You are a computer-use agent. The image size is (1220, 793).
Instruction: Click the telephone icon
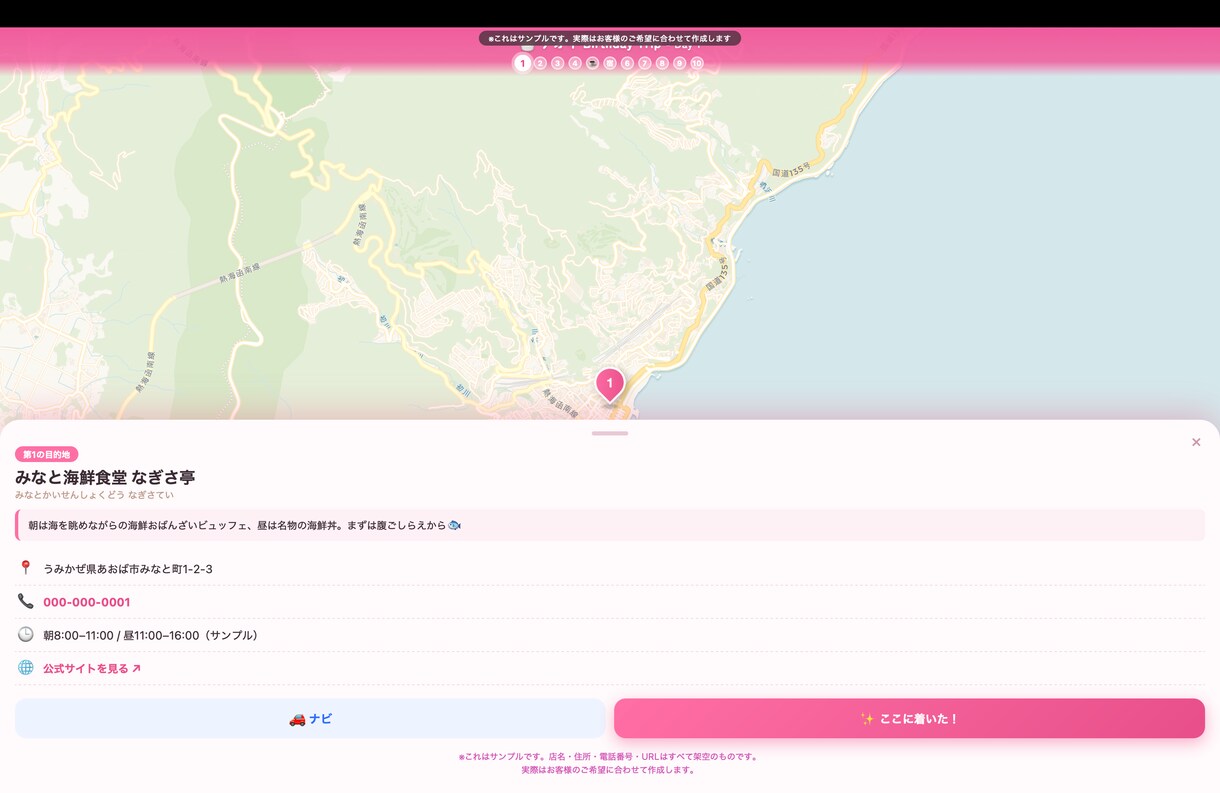point(26,601)
